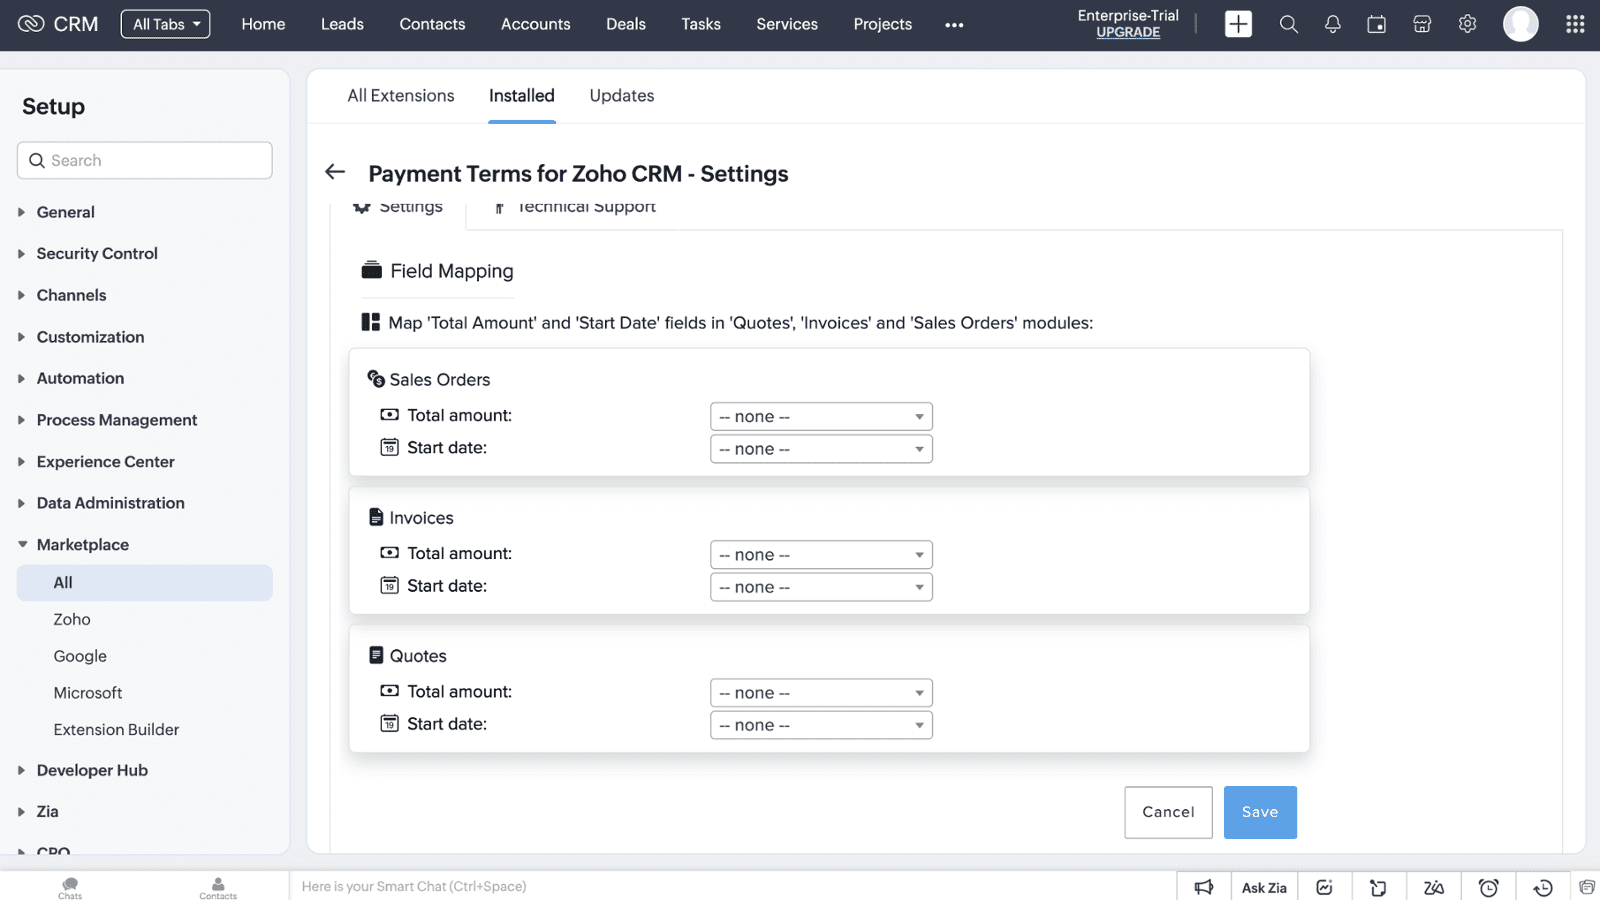Open the calendar icon in header
This screenshot has height=900, width=1600.
[1377, 24]
